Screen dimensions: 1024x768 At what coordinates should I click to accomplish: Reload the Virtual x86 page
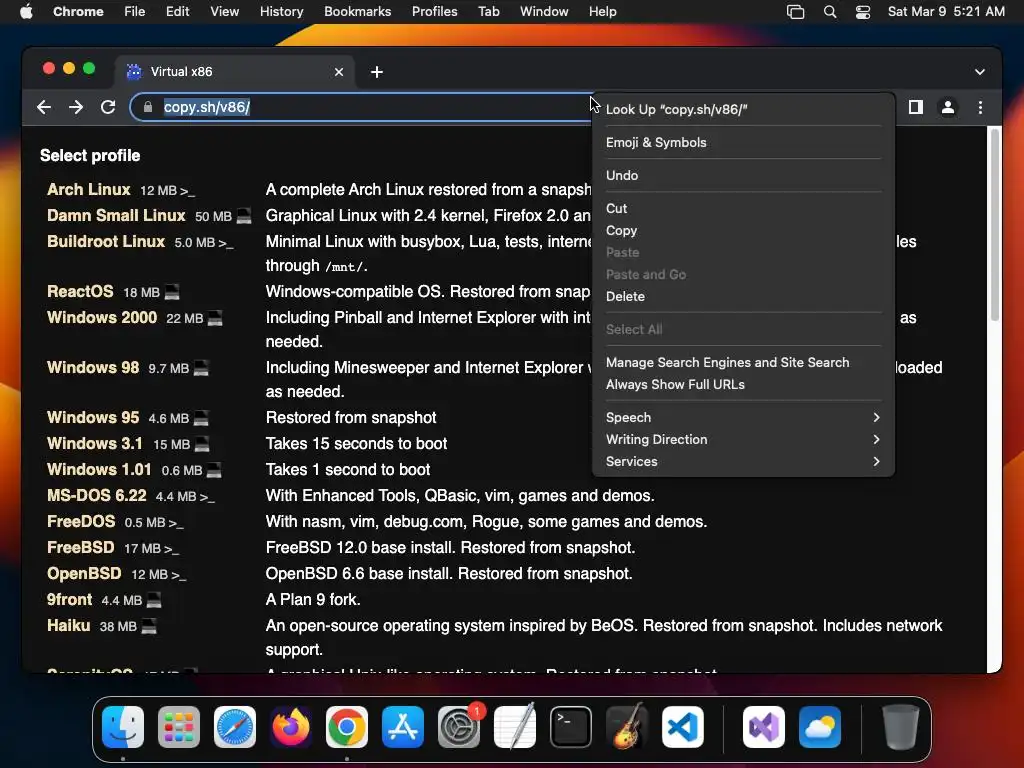108,107
